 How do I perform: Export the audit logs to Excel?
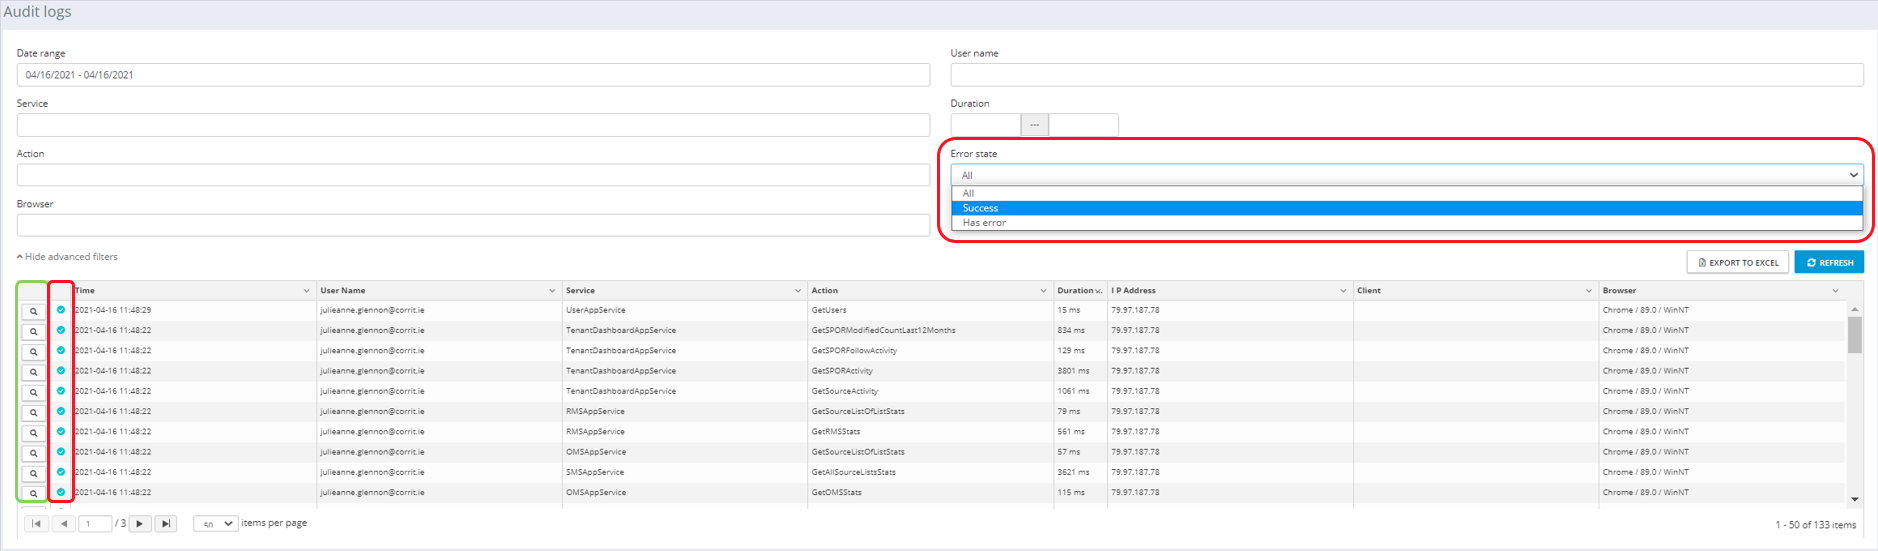tap(1738, 262)
